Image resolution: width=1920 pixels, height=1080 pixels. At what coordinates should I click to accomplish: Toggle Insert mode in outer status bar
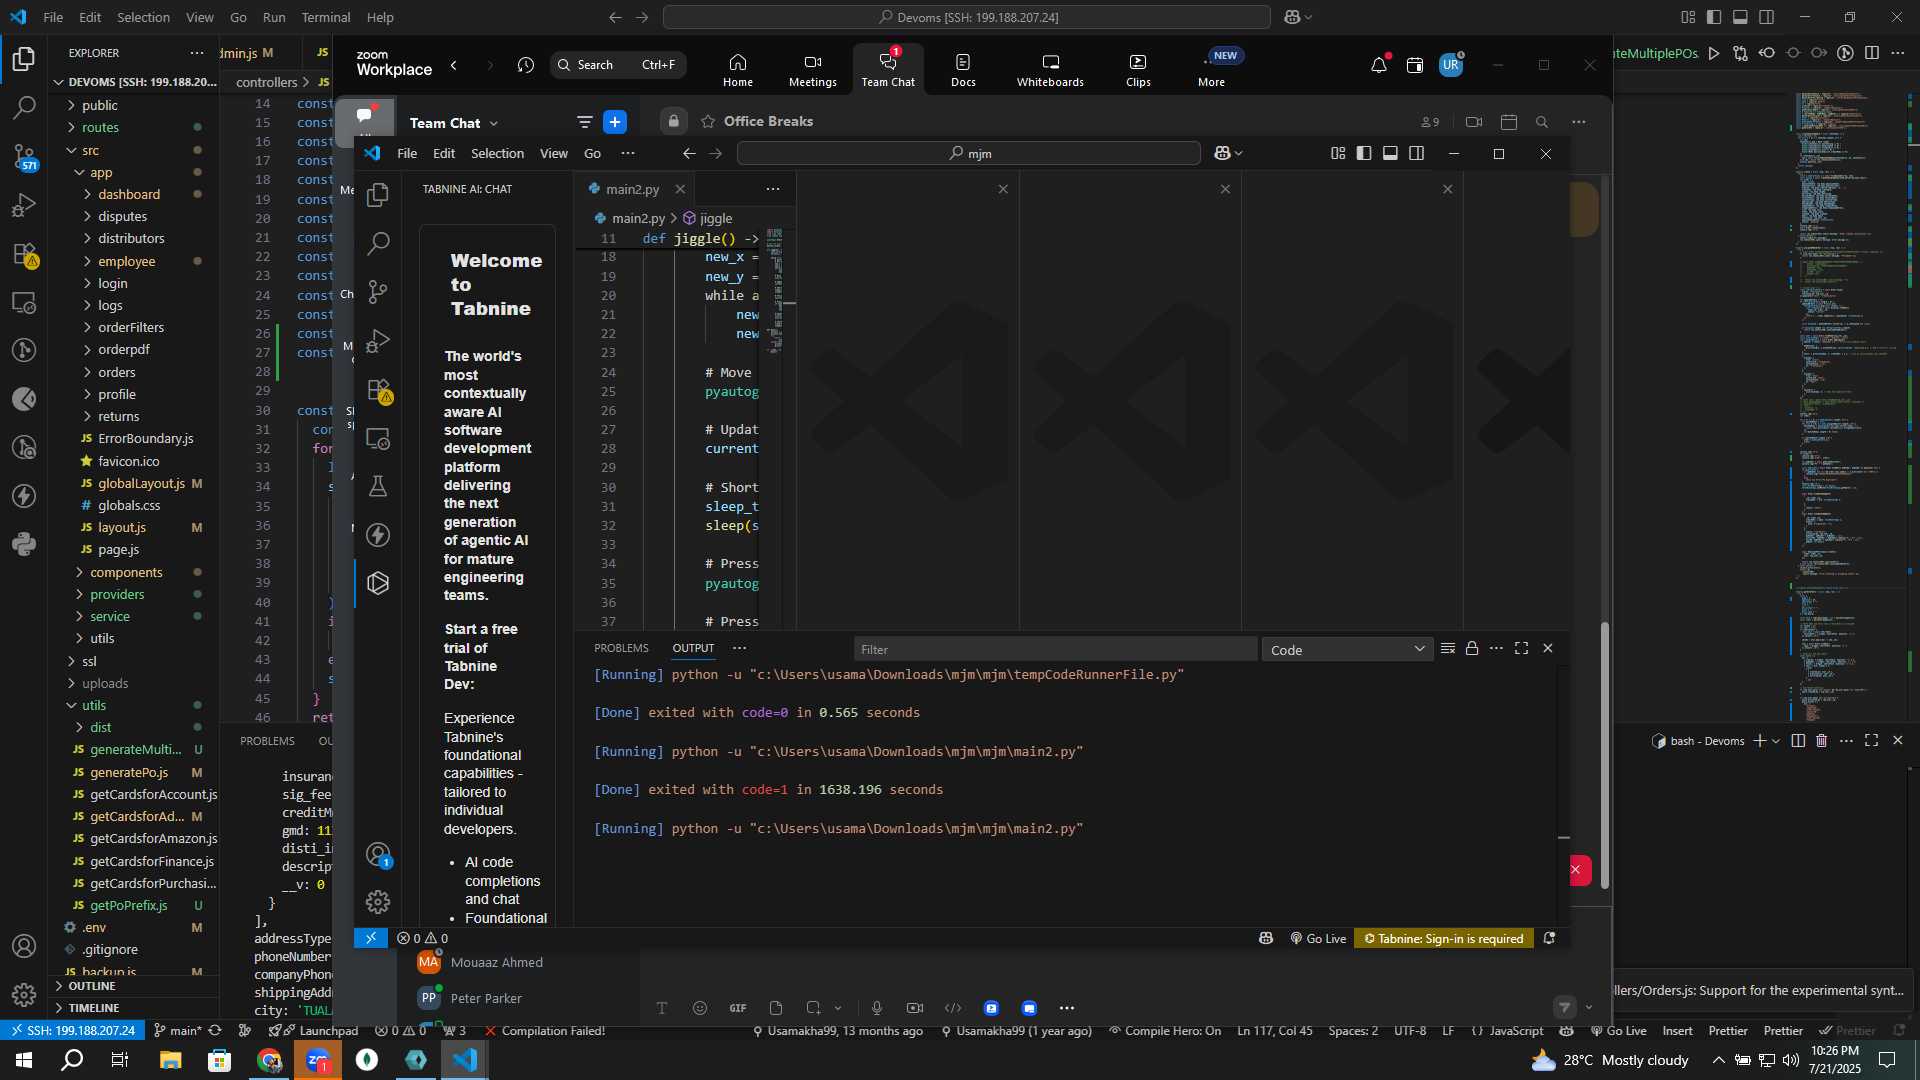point(1677,1031)
